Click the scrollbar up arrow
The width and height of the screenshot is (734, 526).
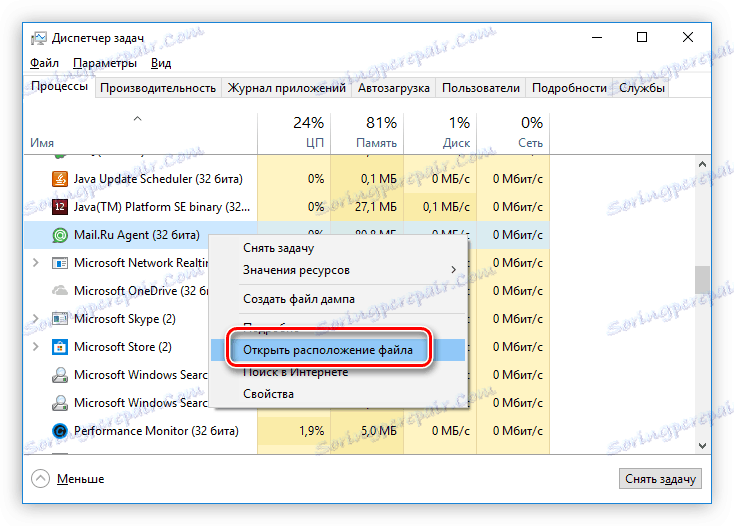(702, 164)
